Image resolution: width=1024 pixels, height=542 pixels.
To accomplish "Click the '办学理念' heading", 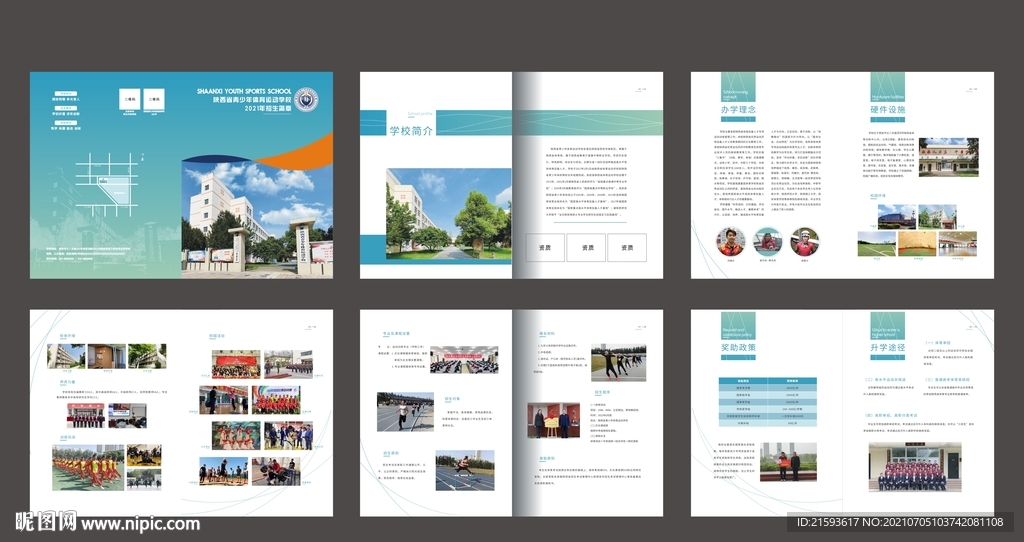I will [x=738, y=110].
